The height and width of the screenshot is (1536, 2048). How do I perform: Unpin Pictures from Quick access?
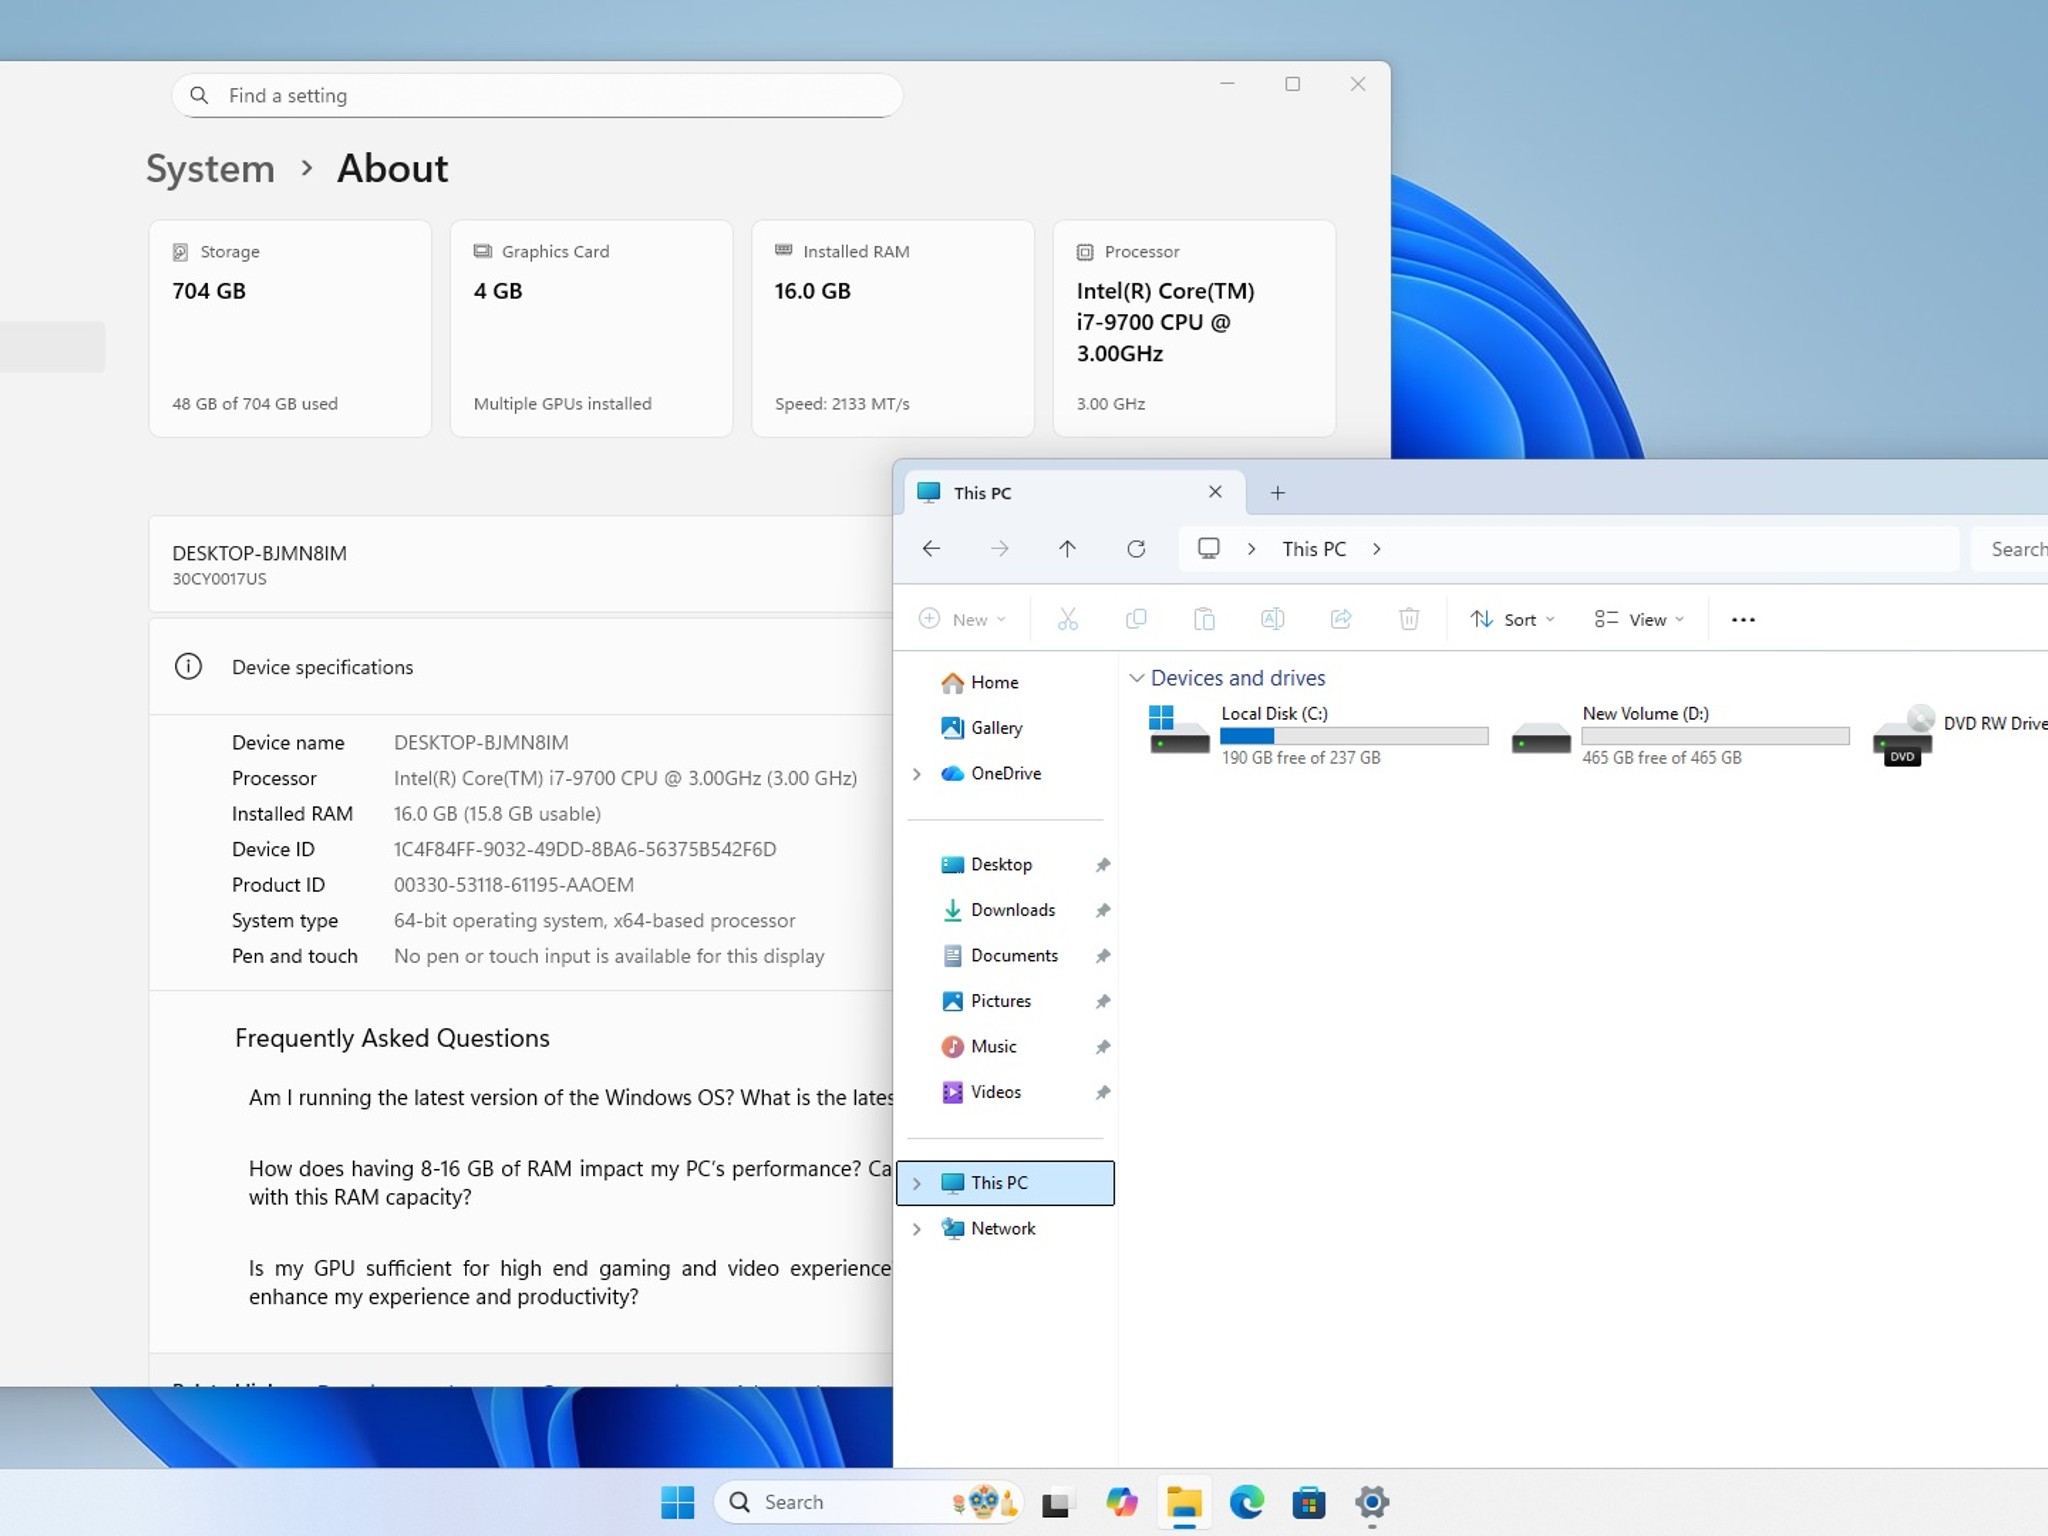(x=1102, y=1001)
